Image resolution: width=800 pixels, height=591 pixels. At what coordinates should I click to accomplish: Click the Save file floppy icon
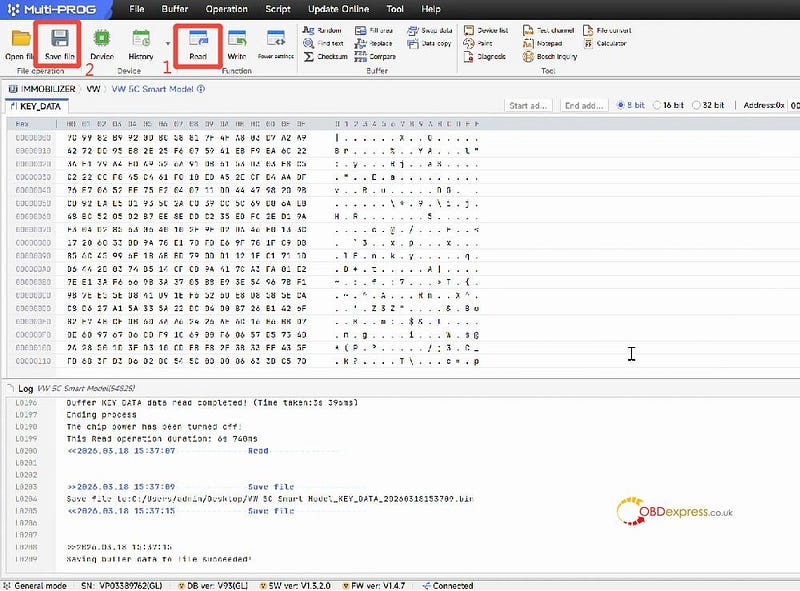pyautogui.click(x=60, y=38)
